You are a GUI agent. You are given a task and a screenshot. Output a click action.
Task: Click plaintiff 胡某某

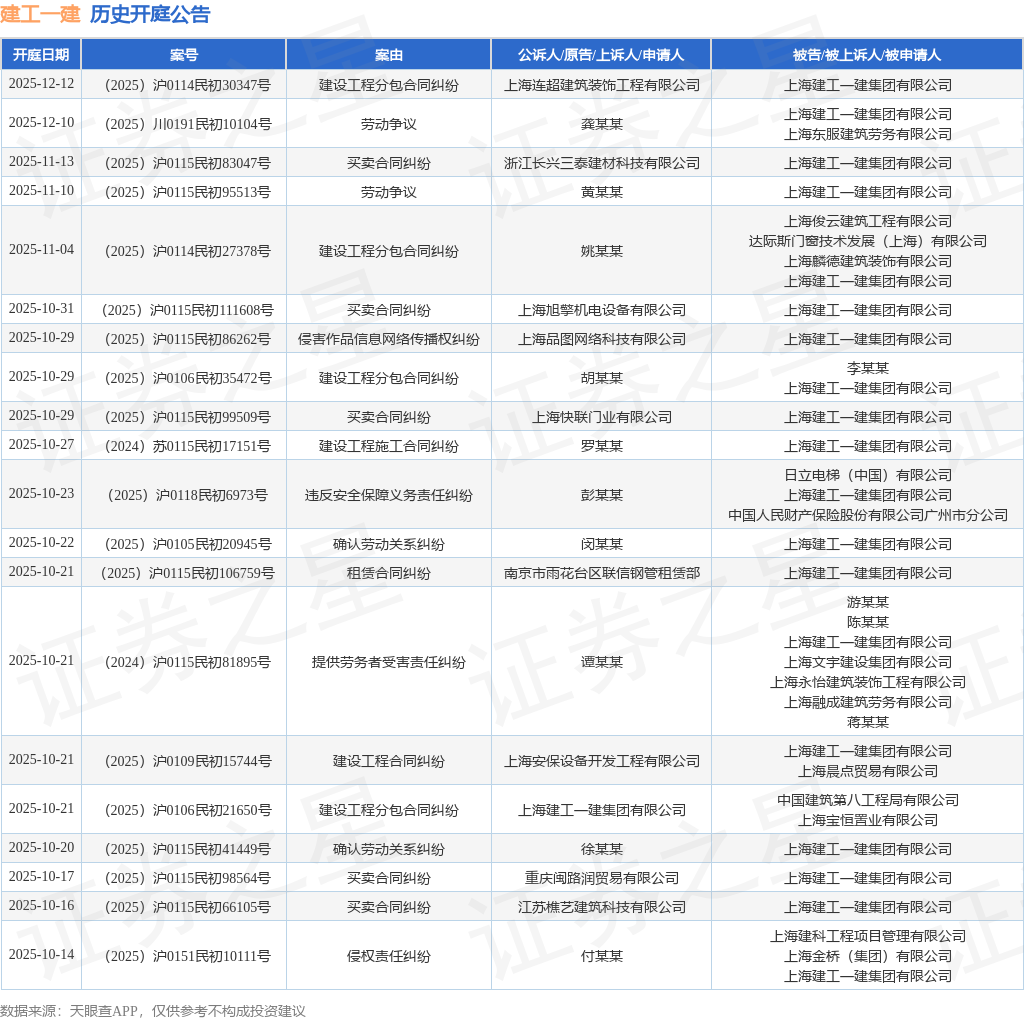[x=601, y=378]
